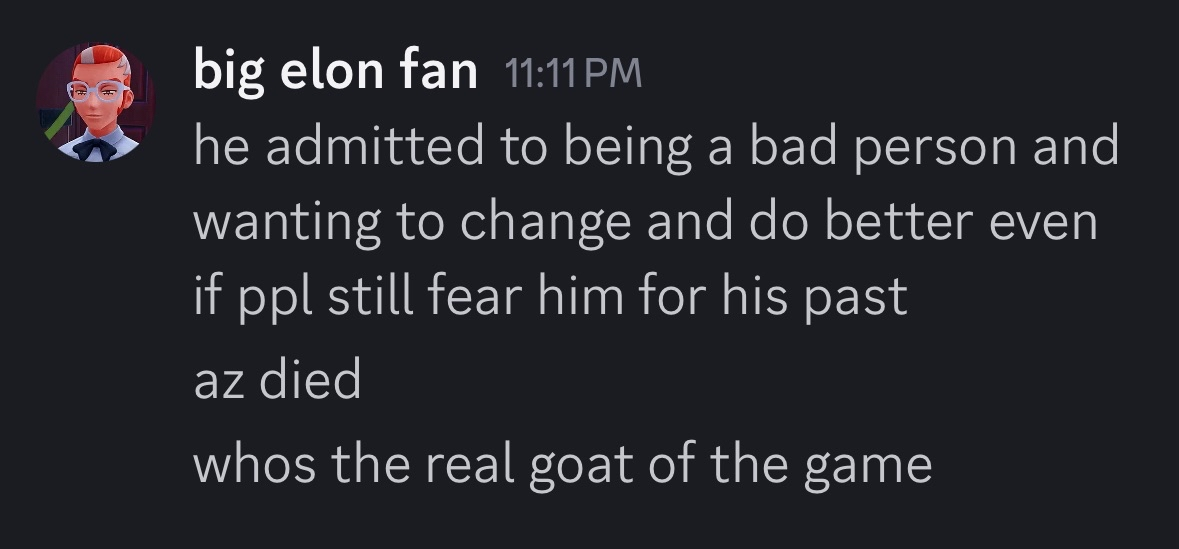Click the "whos the real goat" message
Viewport: 1179px width, 549px height.
coord(561,466)
